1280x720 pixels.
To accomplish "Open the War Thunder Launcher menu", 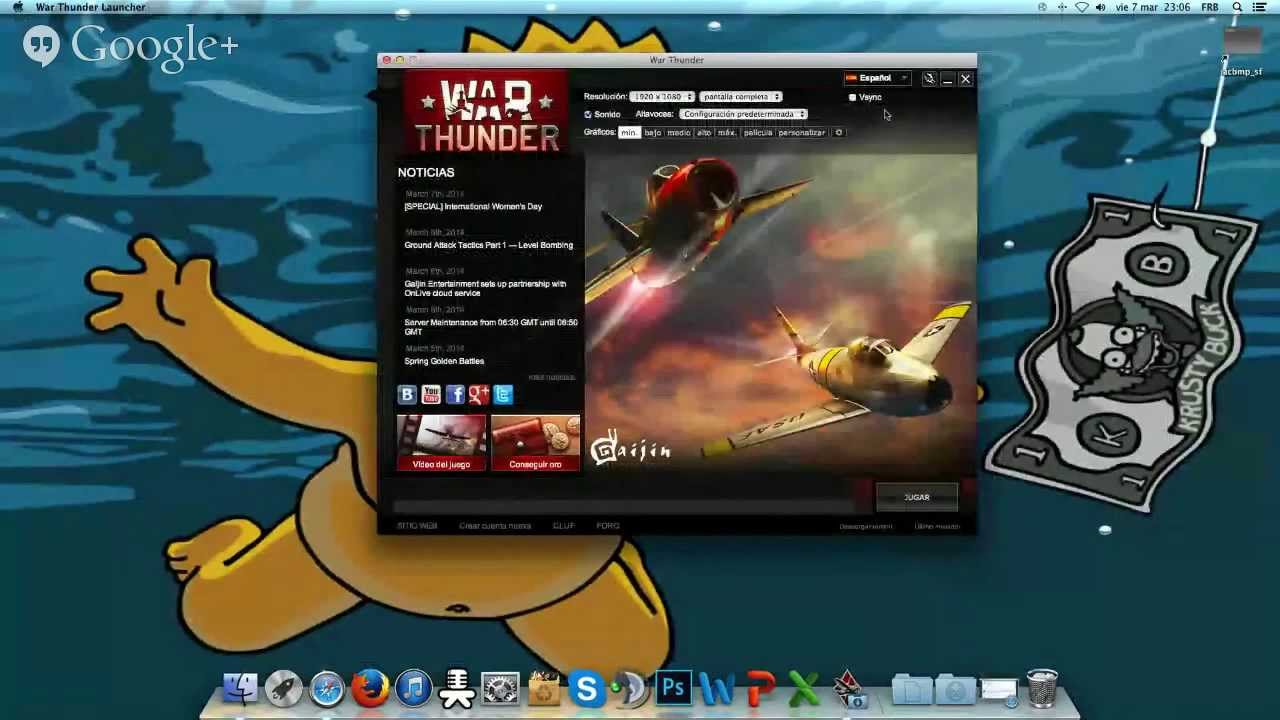I will tap(90, 7).
